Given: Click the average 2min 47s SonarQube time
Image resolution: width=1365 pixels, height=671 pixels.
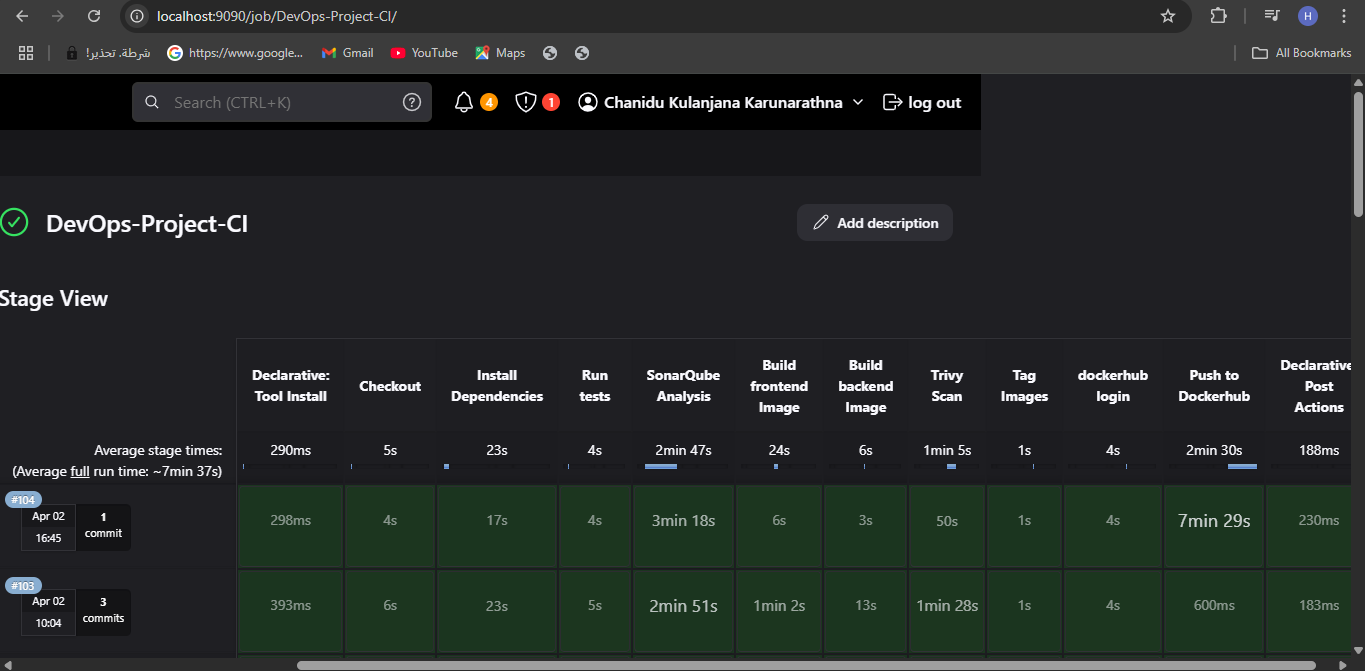Looking at the screenshot, I should [683, 450].
